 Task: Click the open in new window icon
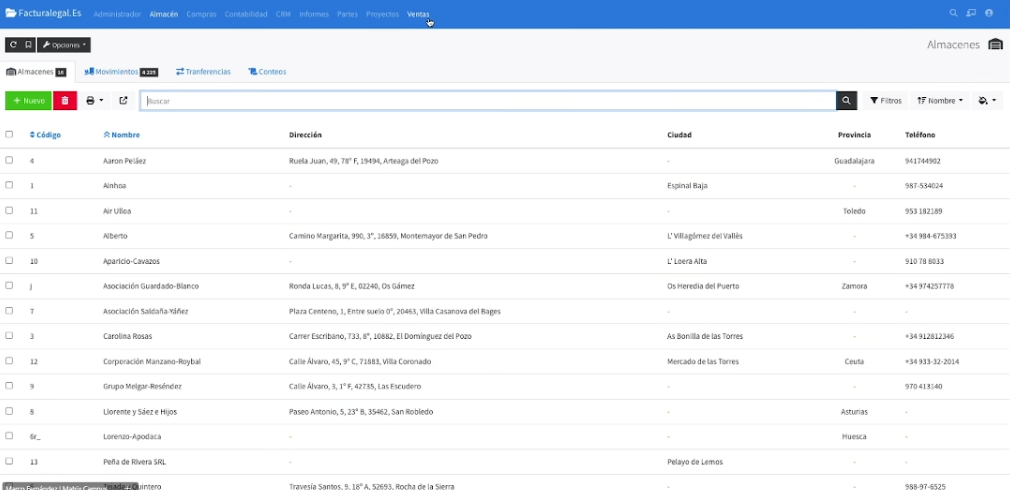[123, 101]
